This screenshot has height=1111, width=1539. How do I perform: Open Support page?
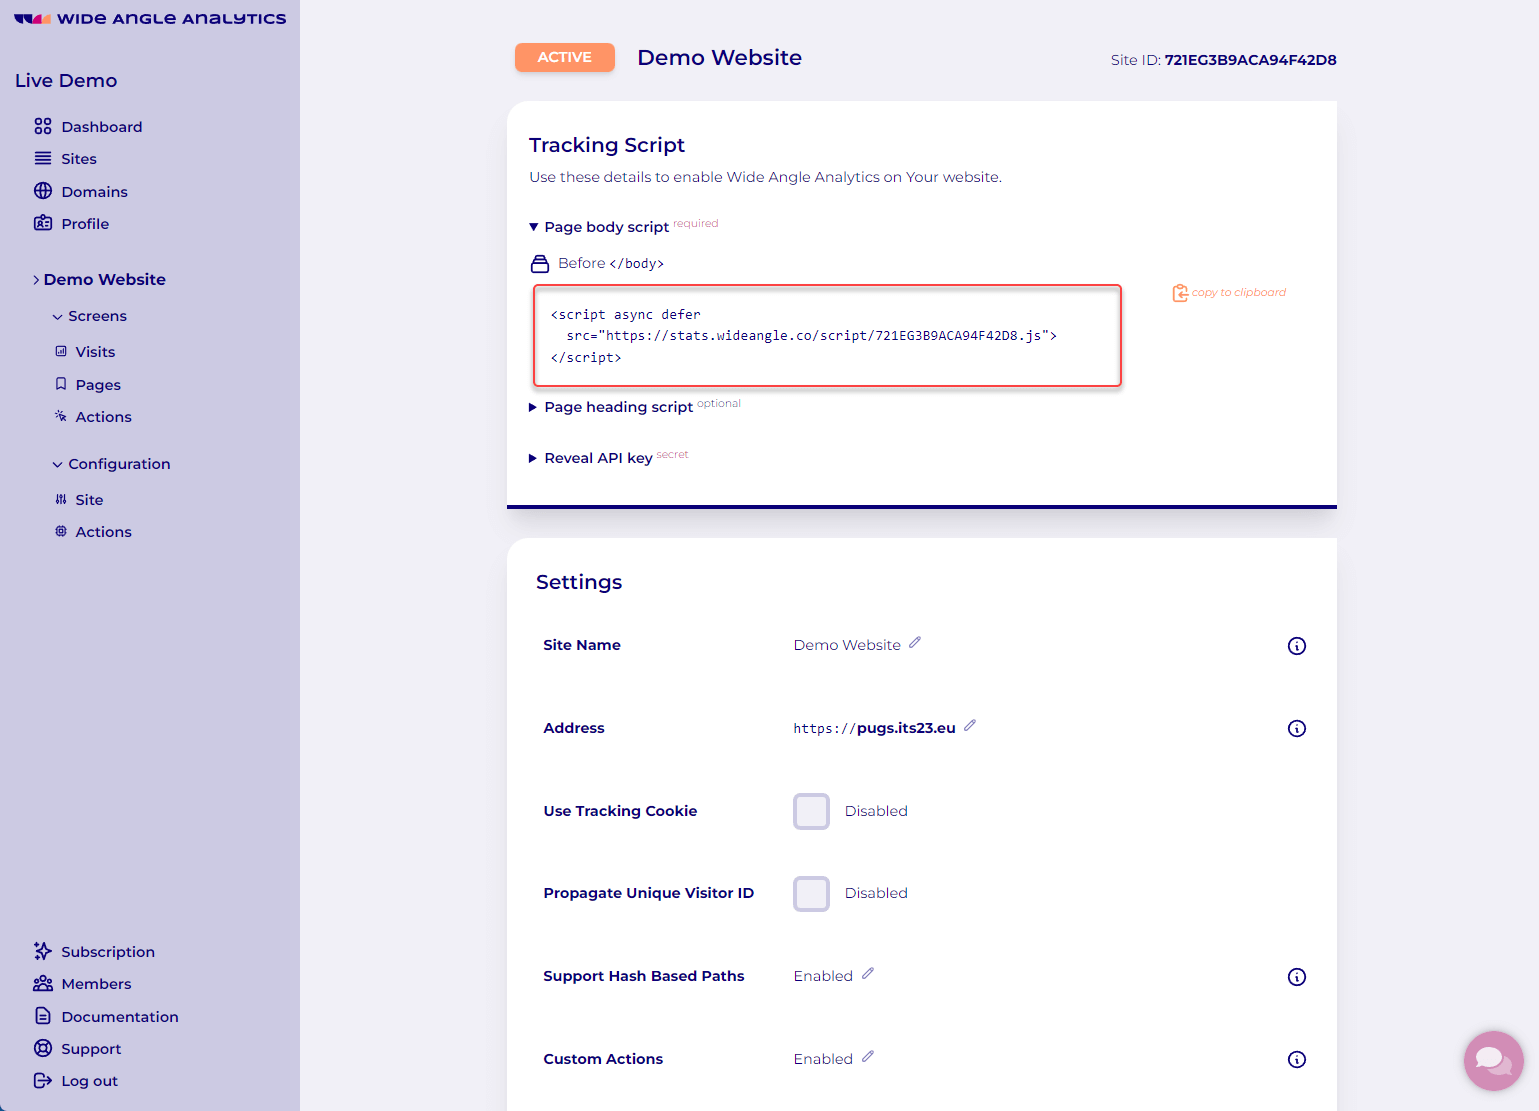pos(91,1049)
